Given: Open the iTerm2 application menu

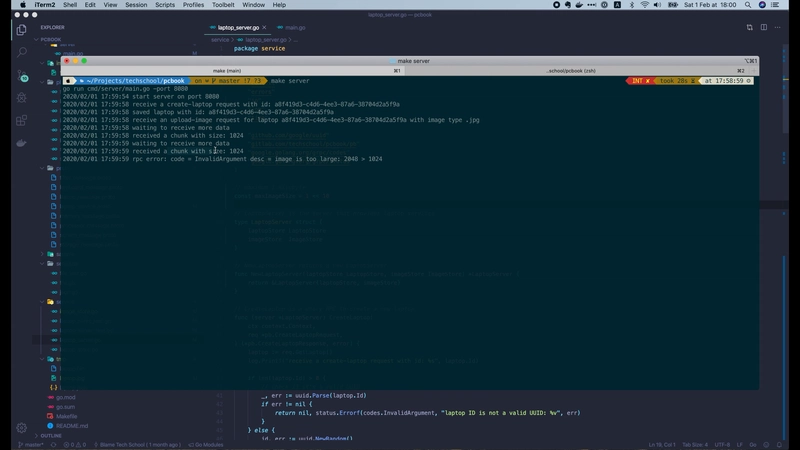Looking at the screenshot, I should pos(45,5).
